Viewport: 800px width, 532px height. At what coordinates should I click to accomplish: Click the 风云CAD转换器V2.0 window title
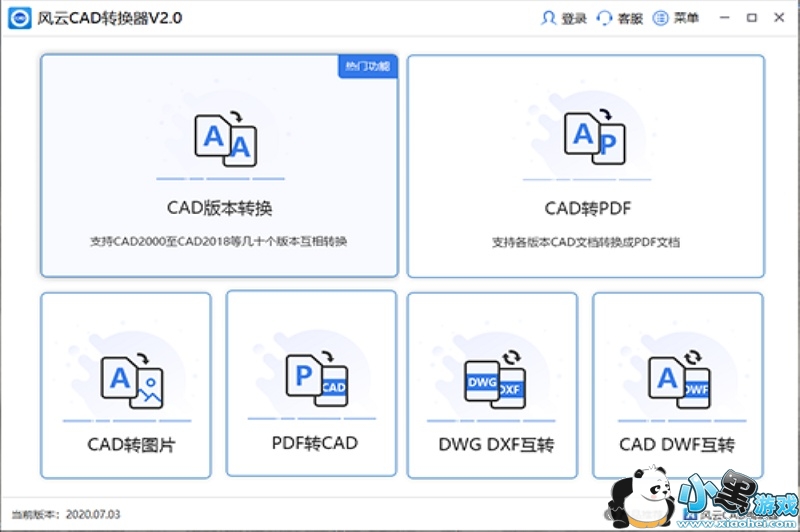coord(109,18)
